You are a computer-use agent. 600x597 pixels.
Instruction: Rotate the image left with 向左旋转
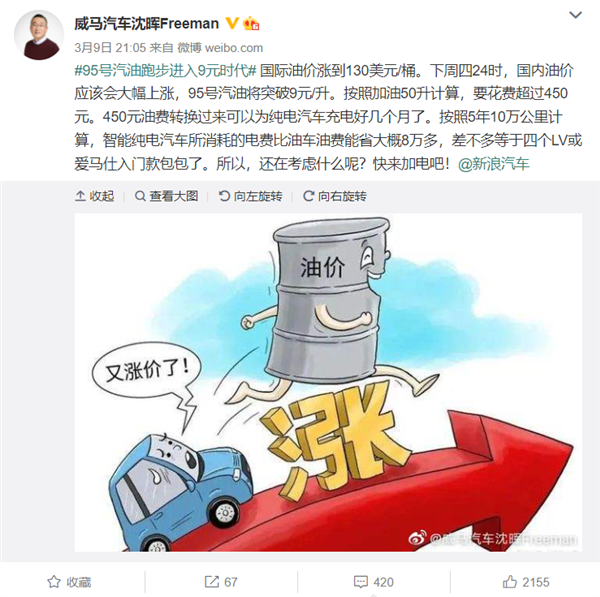point(250,196)
